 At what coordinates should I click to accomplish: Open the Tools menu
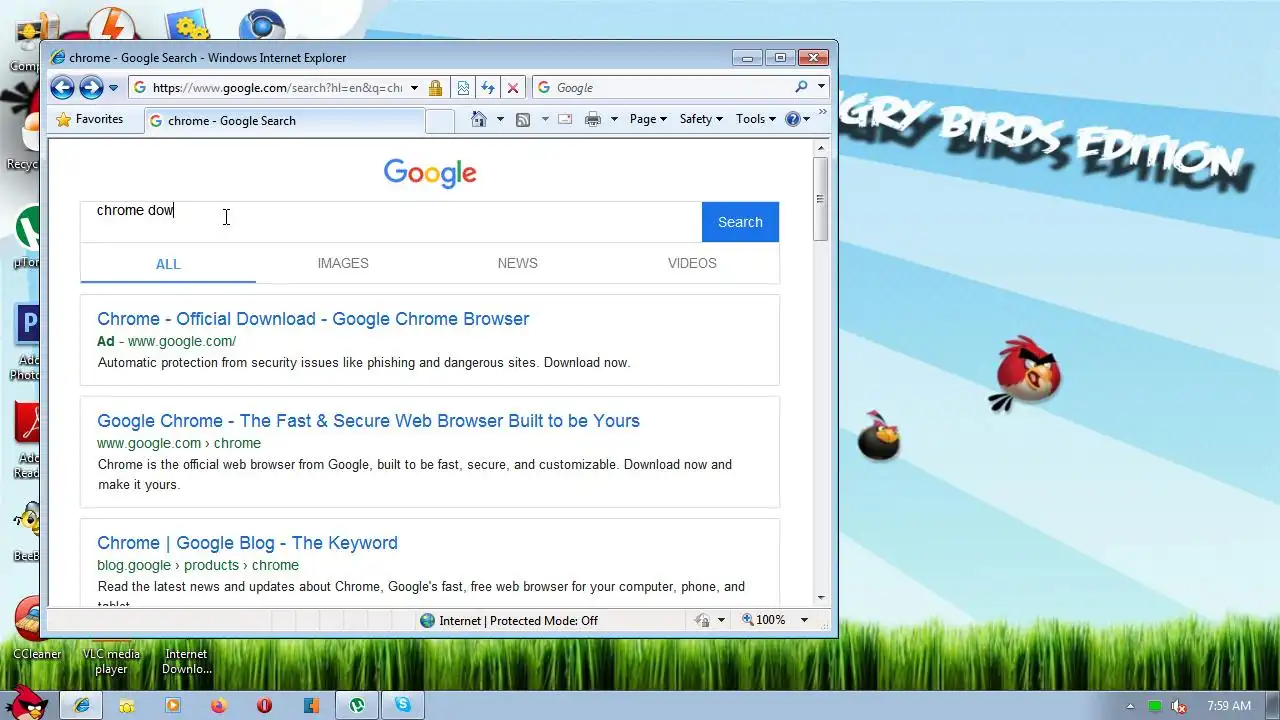pyautogui.click(x=755, y=119)
